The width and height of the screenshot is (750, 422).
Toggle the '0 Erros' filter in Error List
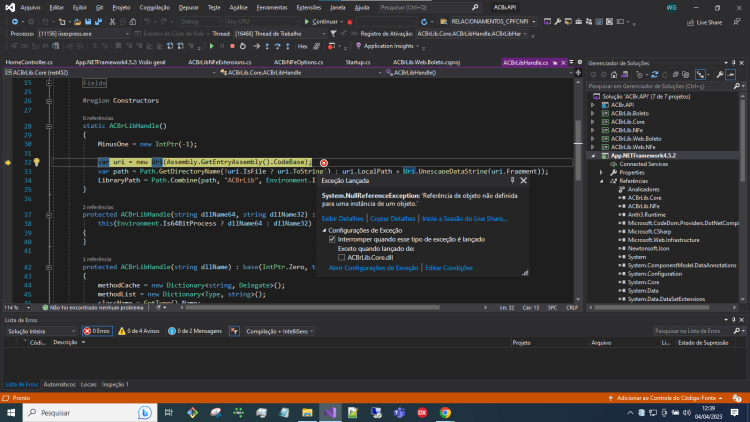97,331
